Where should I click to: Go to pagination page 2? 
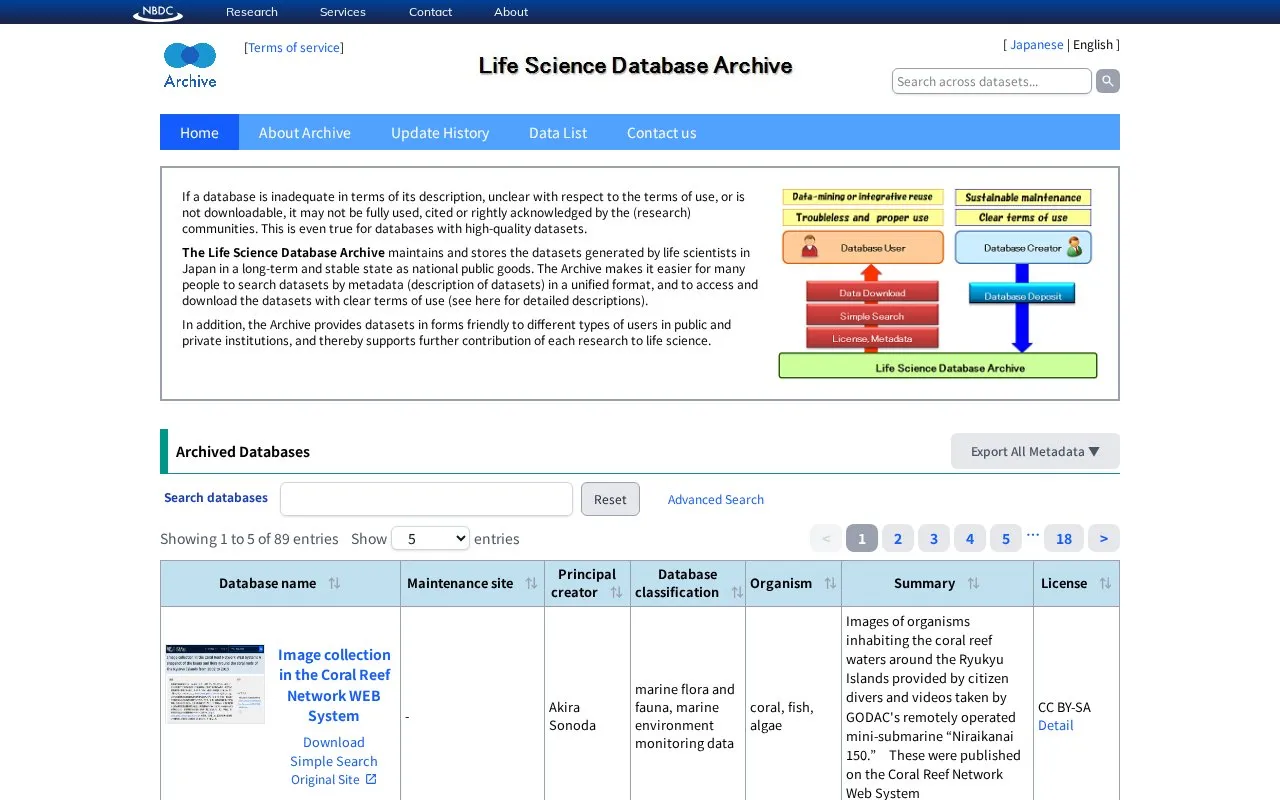click(898, 538)
